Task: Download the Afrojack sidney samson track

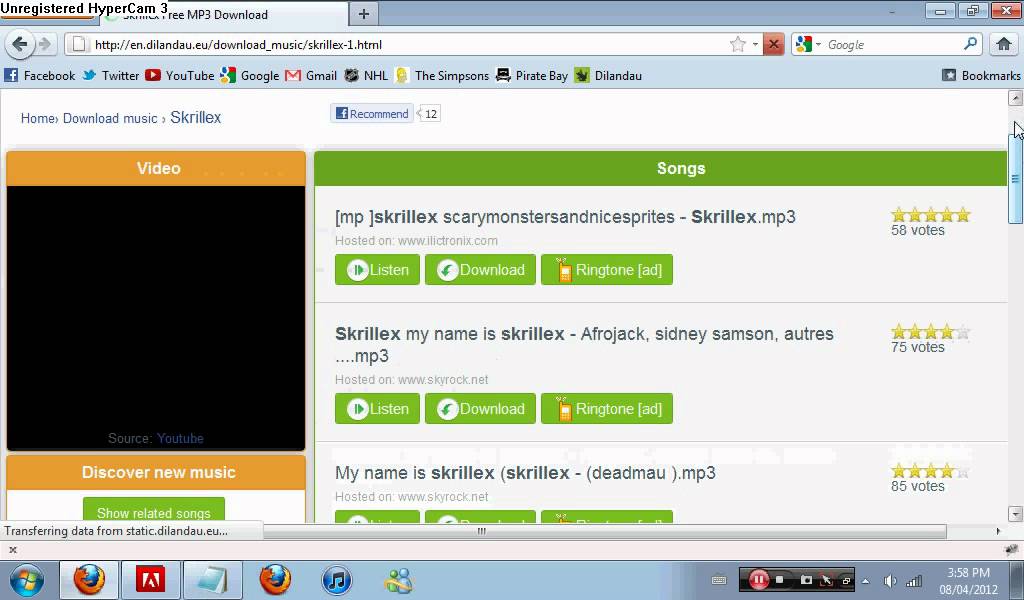Action: (x=480, y=409)
